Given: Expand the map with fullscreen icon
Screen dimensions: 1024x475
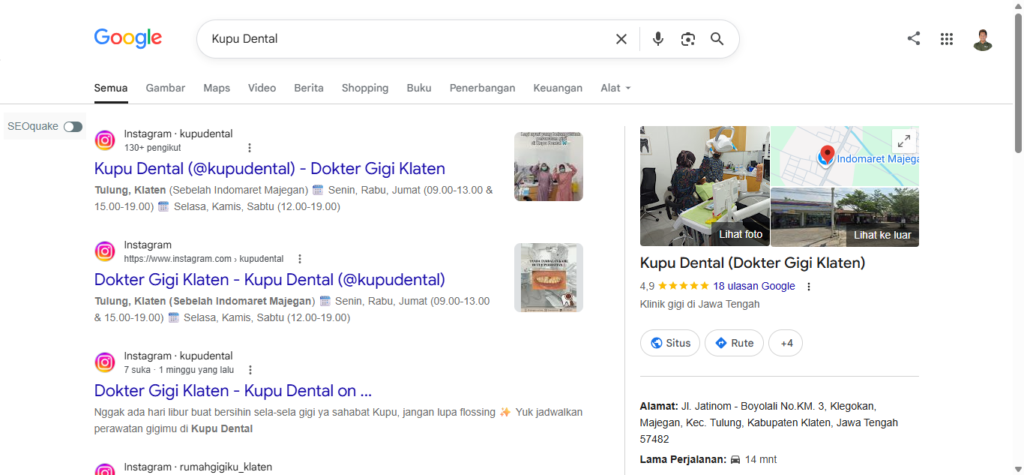Looking at the screenshot, I should [904, 140].
